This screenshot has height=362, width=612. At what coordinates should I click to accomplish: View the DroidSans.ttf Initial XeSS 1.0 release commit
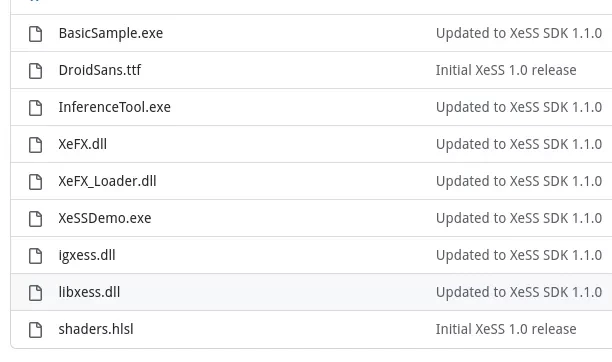click(506, 70)
